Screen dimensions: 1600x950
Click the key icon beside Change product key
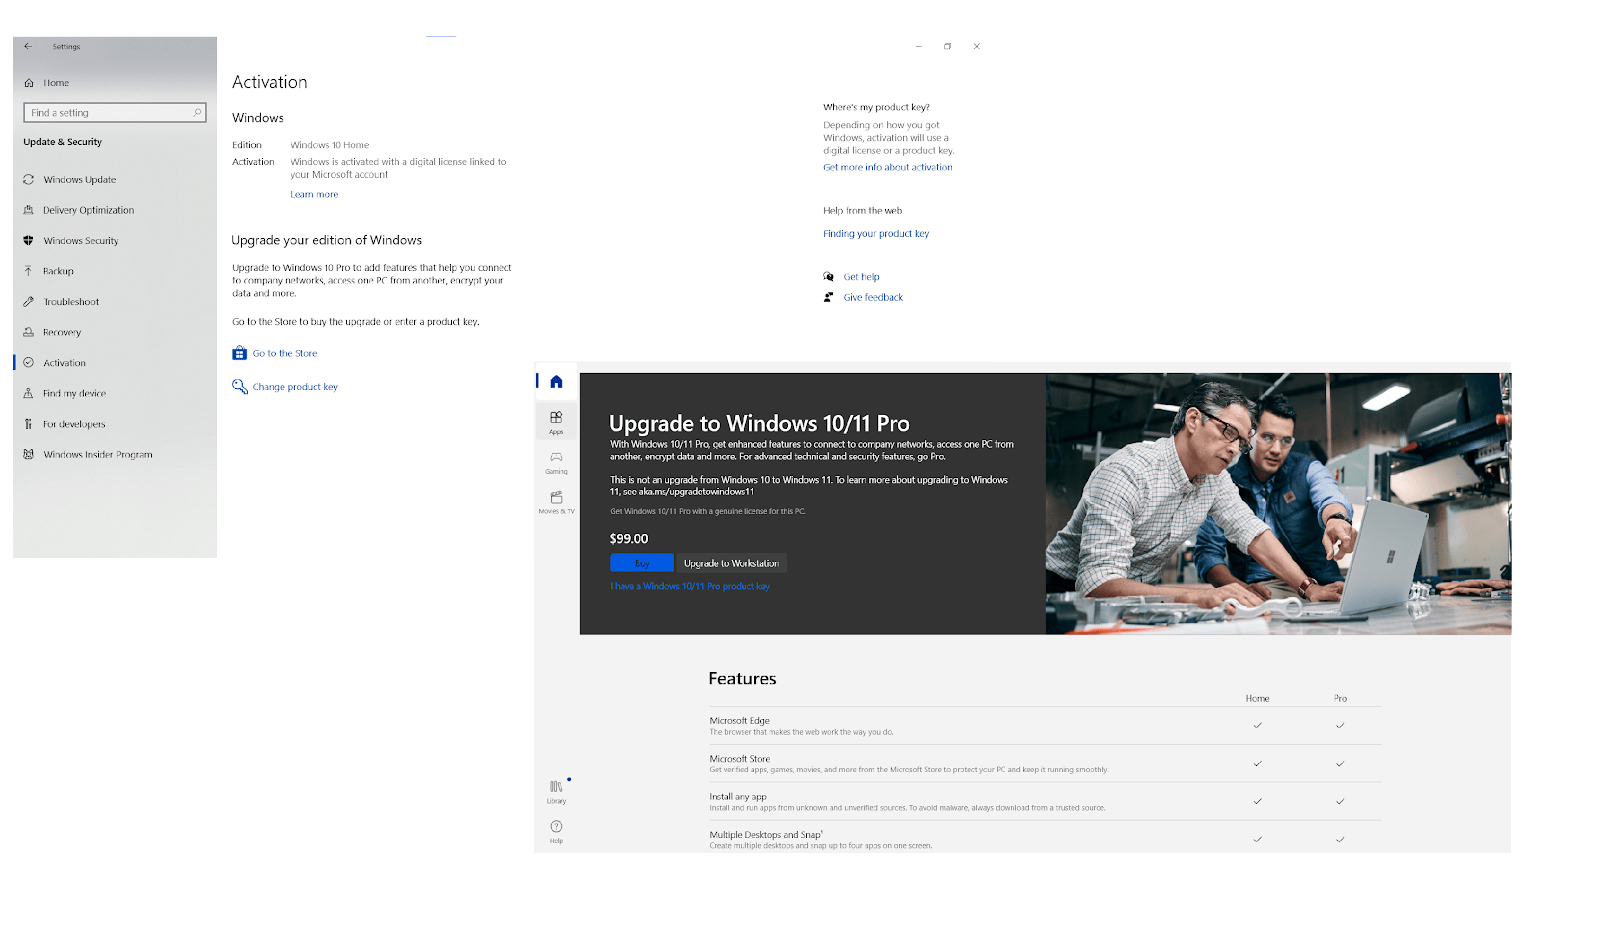click(x=240, y=387)
